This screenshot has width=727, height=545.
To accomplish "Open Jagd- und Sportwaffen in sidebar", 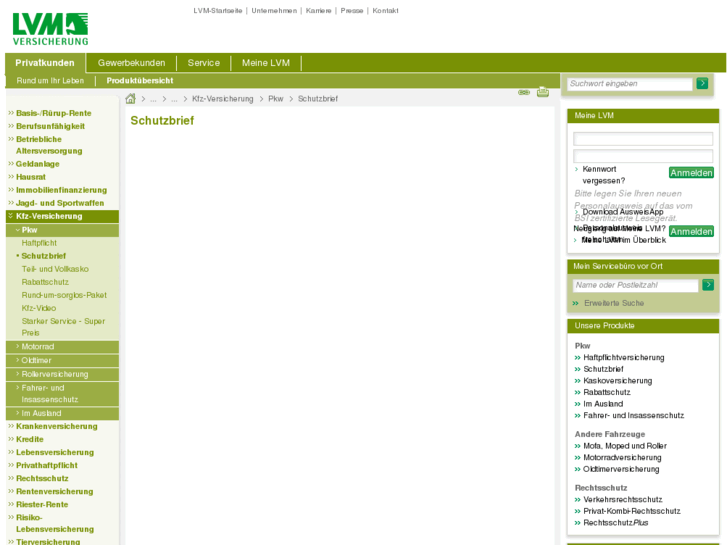I will coord(60,203).
